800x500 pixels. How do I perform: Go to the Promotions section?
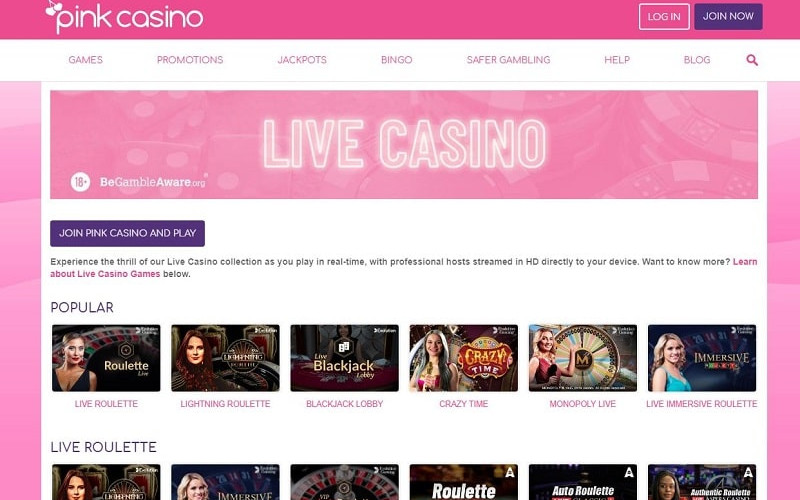(x=190, y=60)
